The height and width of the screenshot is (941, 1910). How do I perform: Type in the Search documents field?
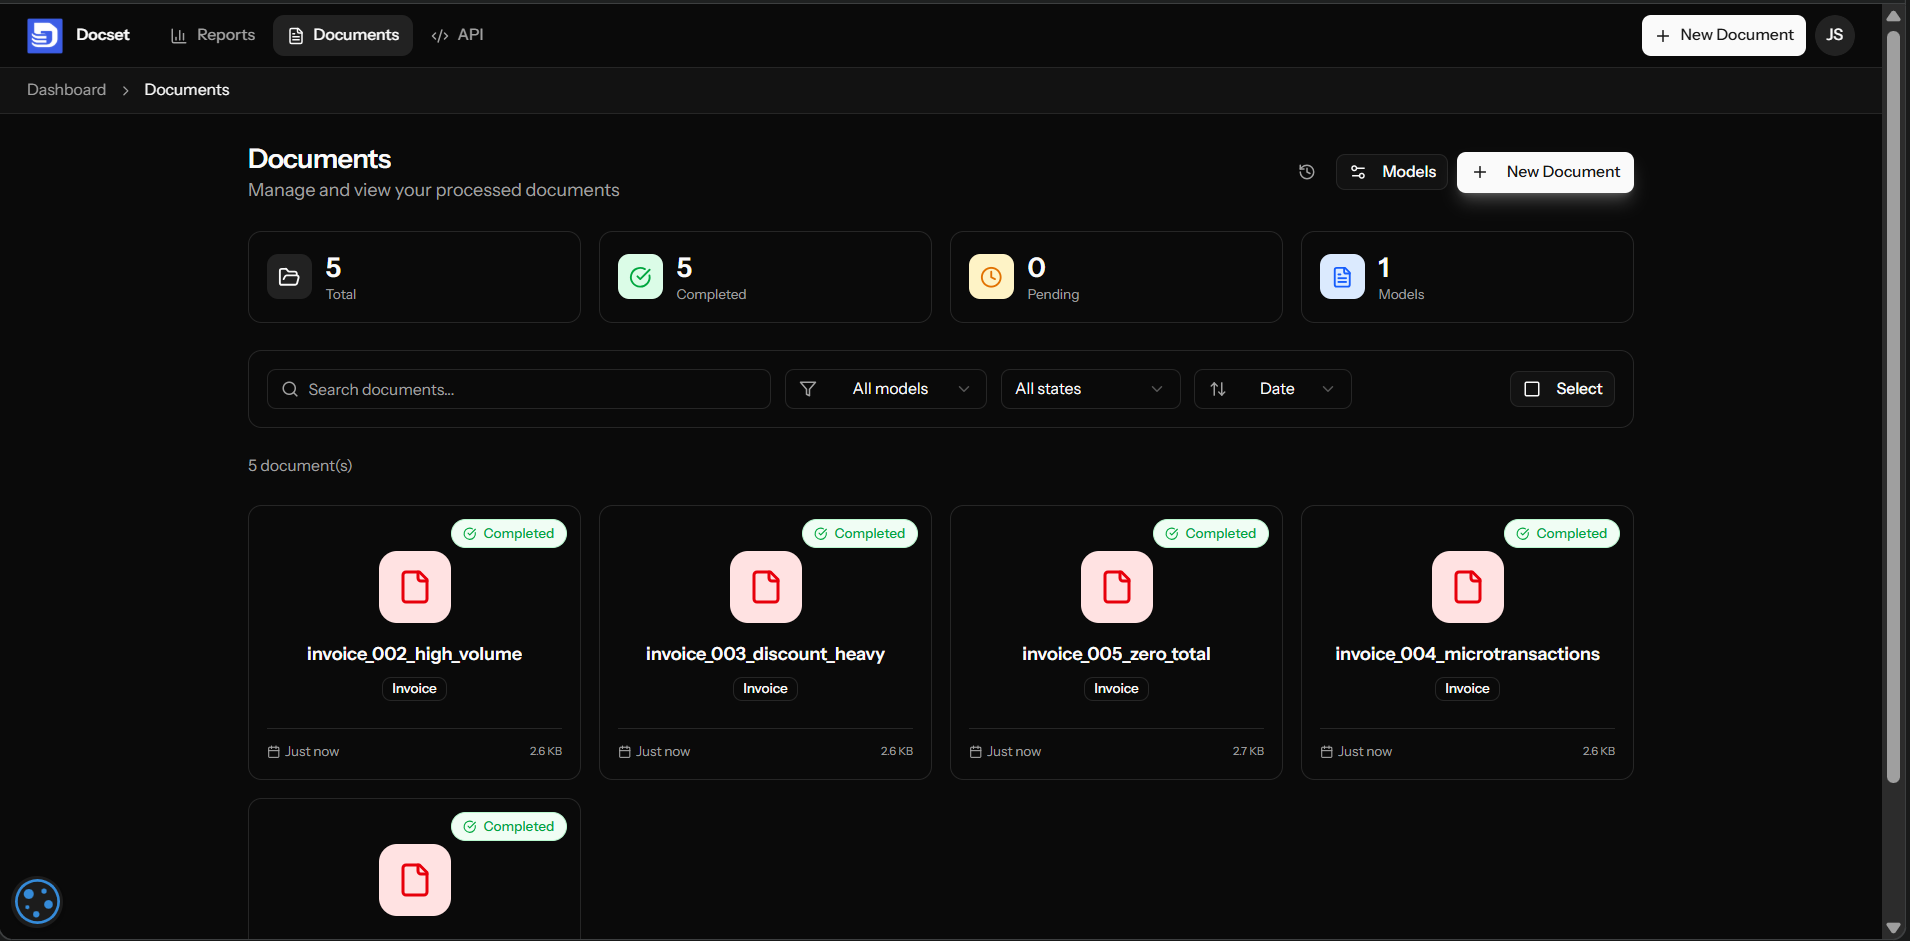pos(520,389)
